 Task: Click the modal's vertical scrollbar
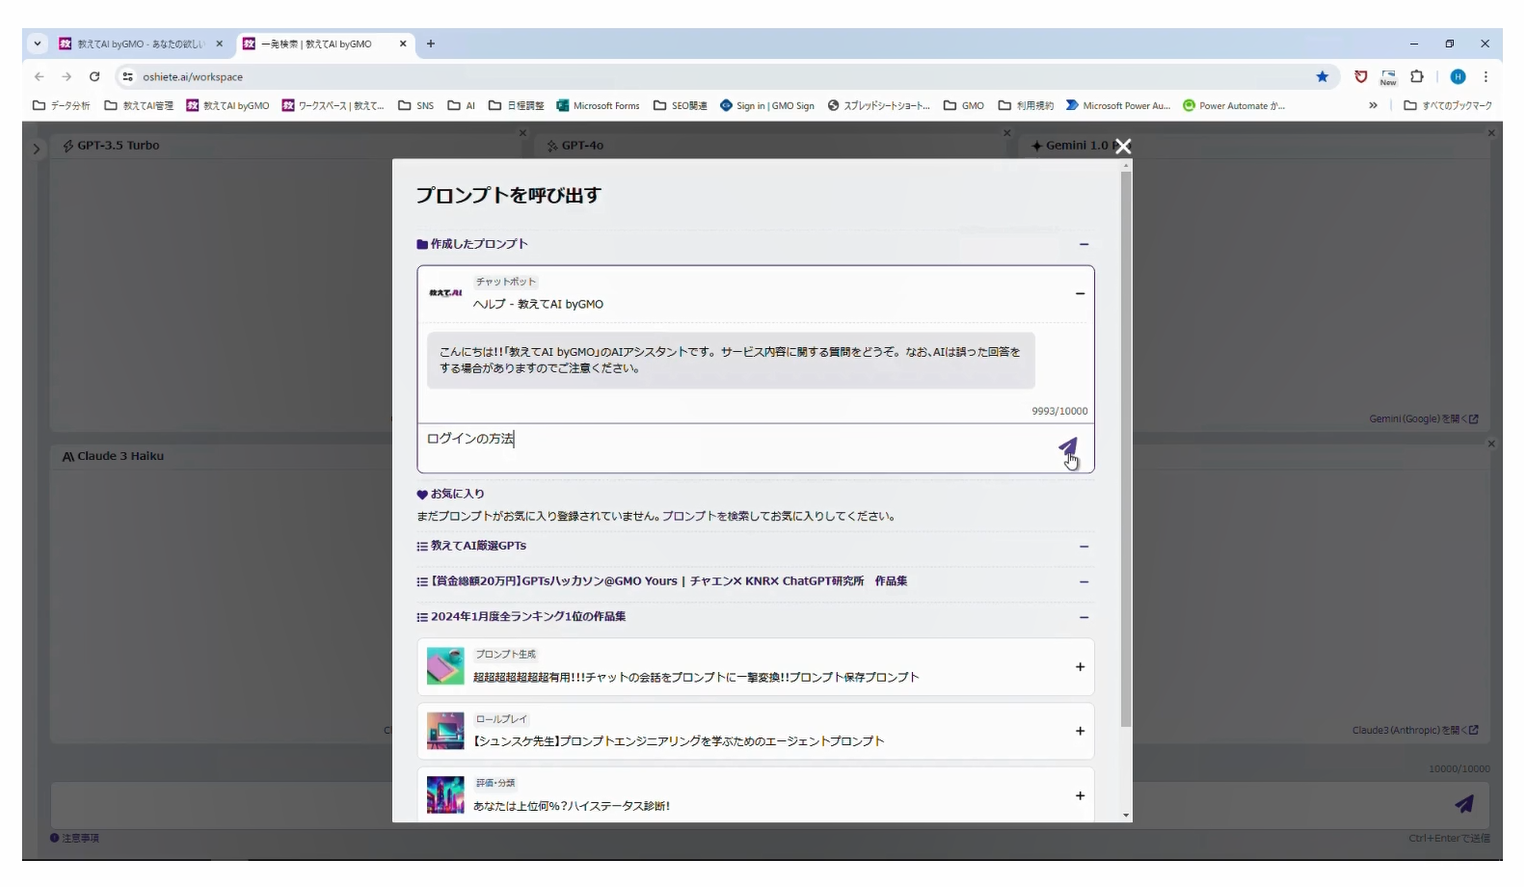(1126, 450)
